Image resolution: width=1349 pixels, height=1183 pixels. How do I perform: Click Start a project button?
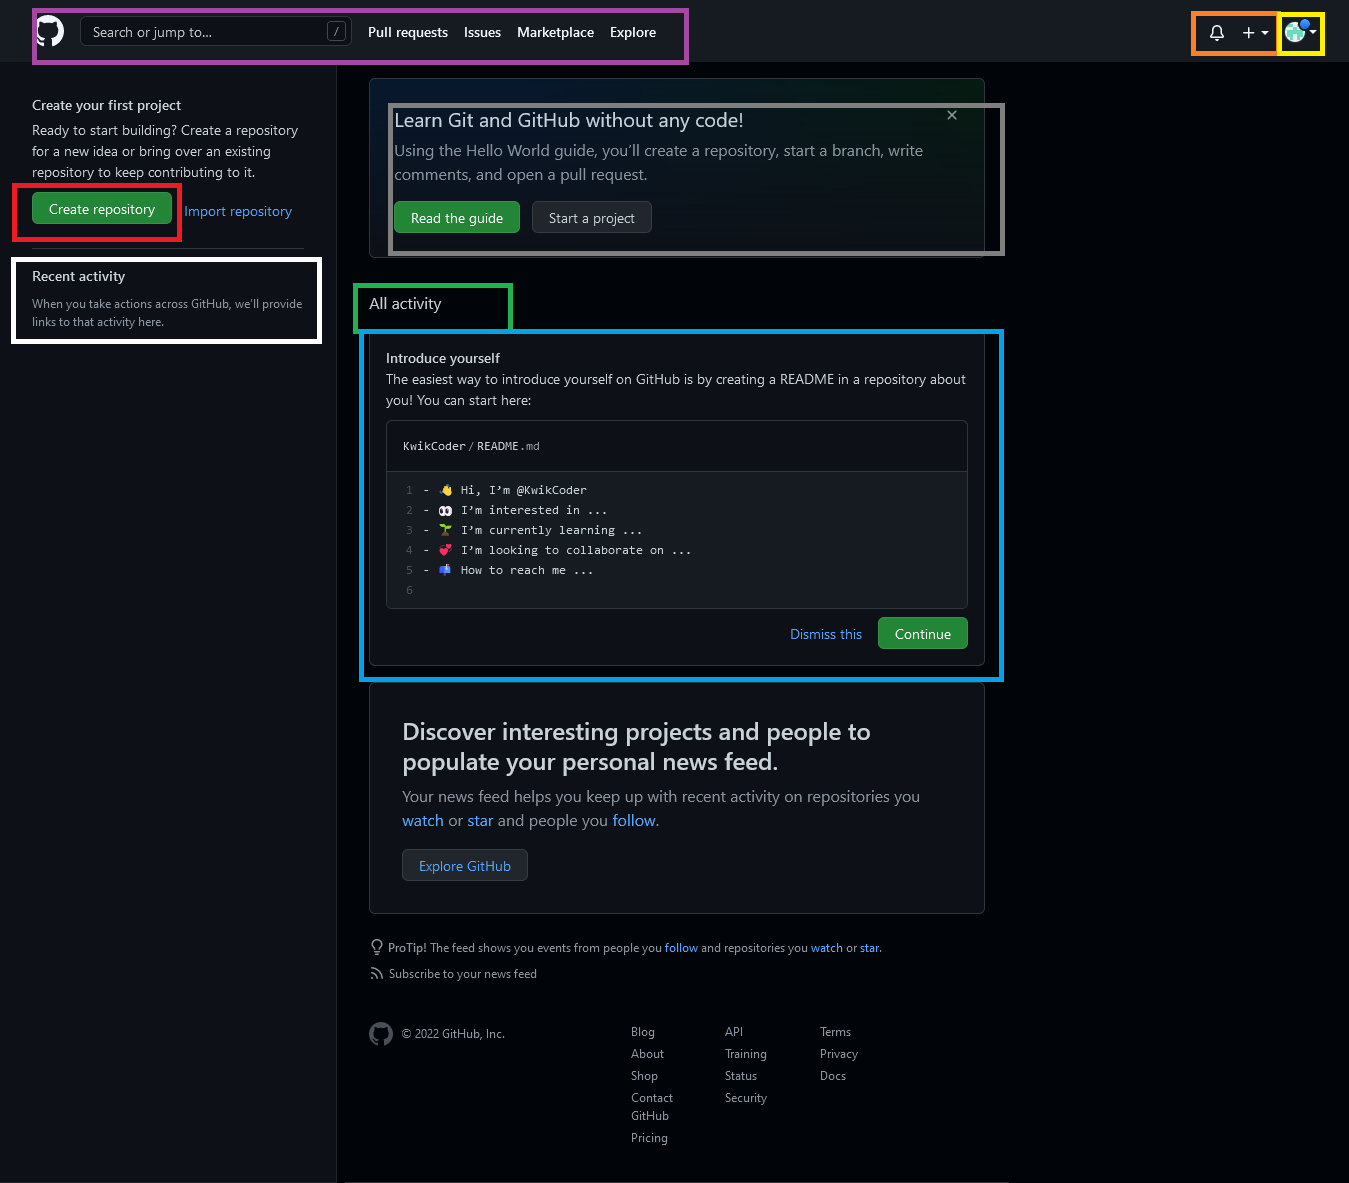[592, 218]
